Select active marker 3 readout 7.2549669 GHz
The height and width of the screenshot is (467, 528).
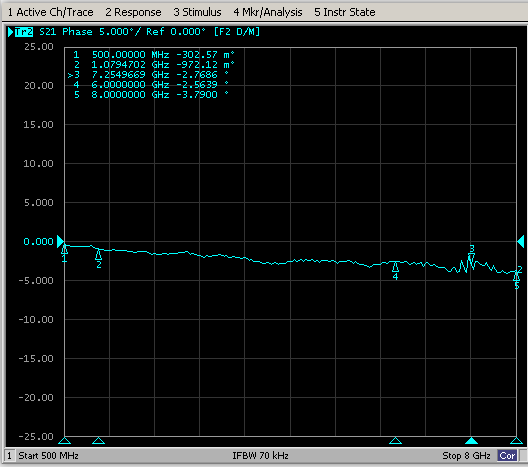click(x=148, y=75)
